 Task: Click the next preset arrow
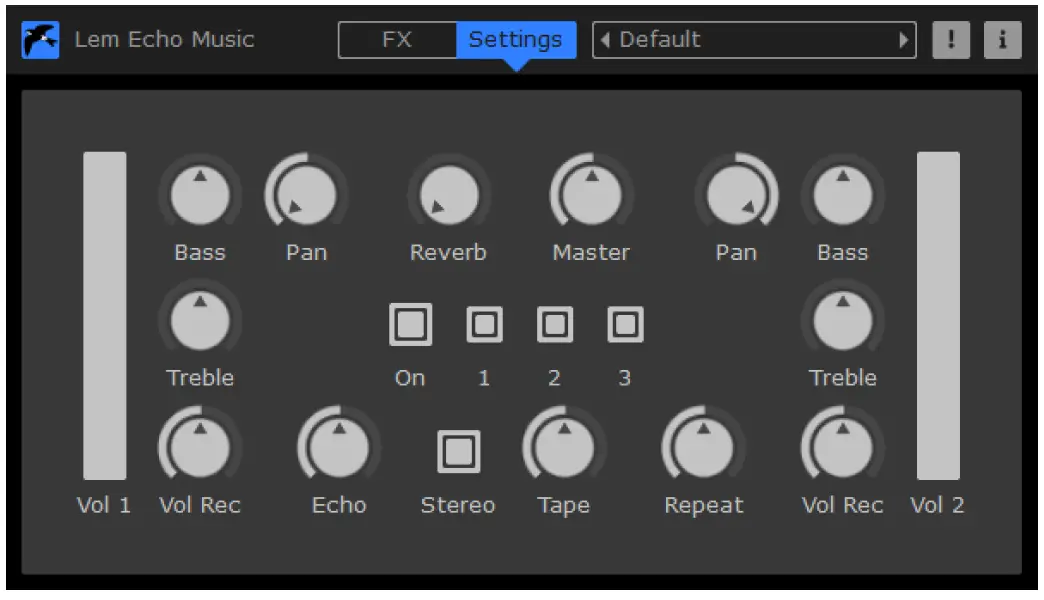(905, 40)
